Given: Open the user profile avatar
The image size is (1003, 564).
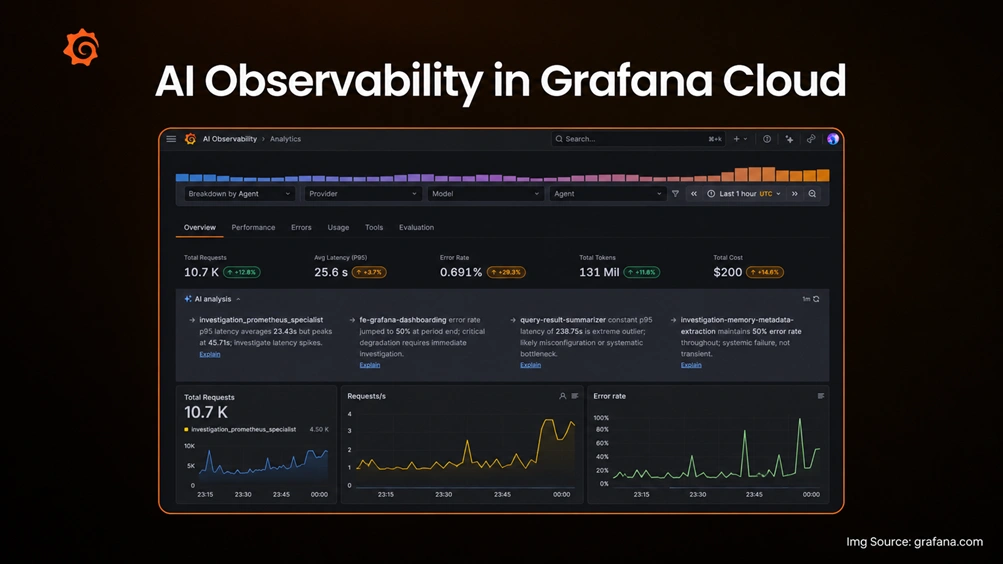Looking at the screenshot, I should tap(832, 139).
